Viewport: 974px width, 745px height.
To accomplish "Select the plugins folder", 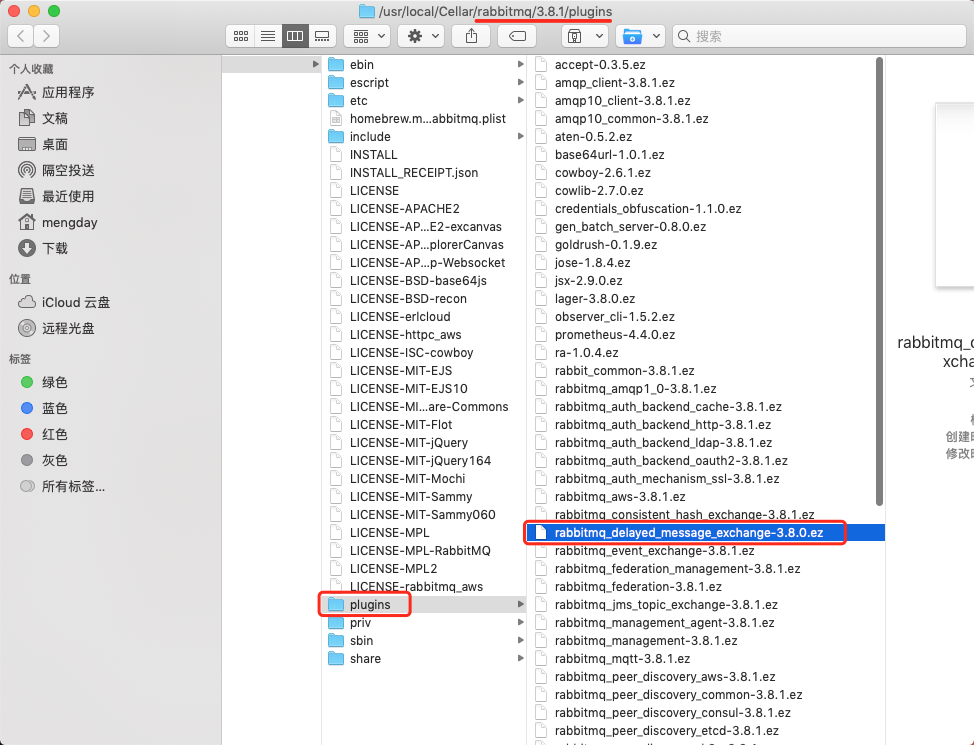I will pyautogui.click(x=424, y=605).
